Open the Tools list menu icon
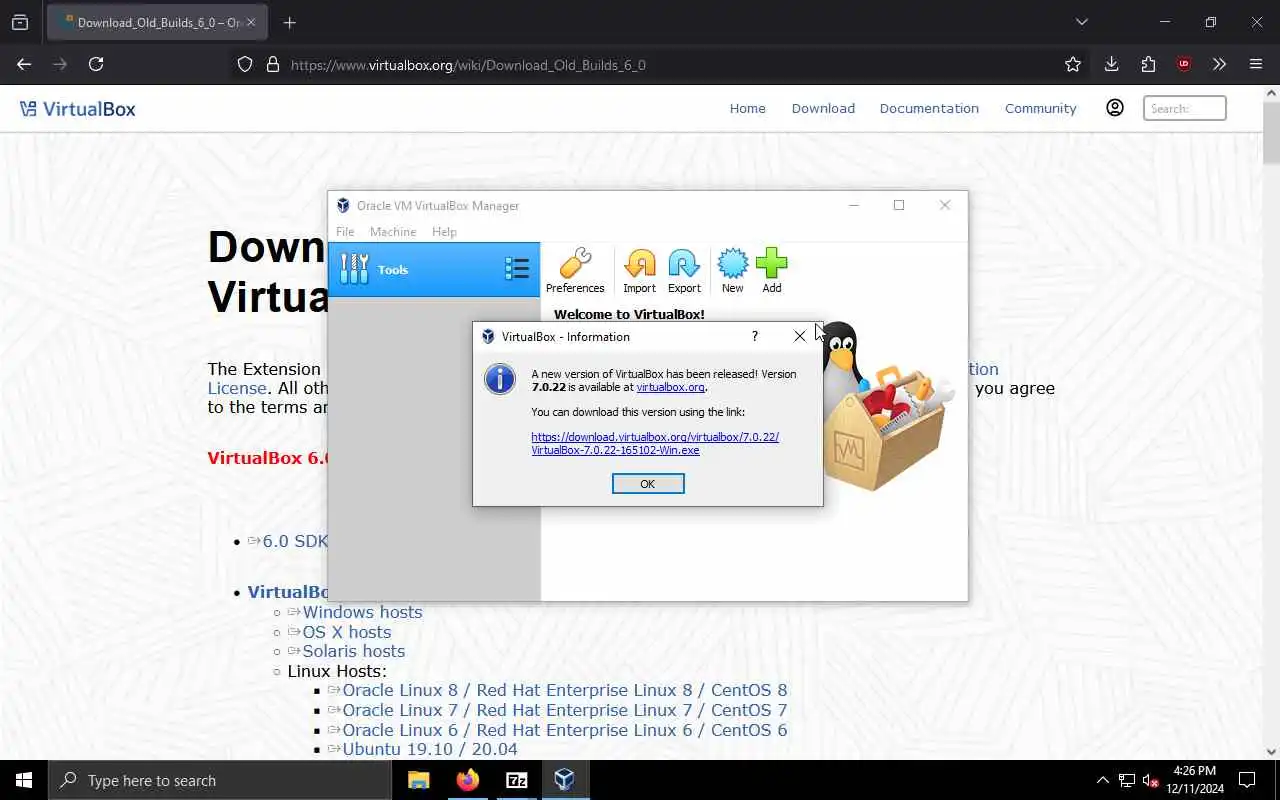This screenshot has width=1280, height=800. click(x=517, y=268)
